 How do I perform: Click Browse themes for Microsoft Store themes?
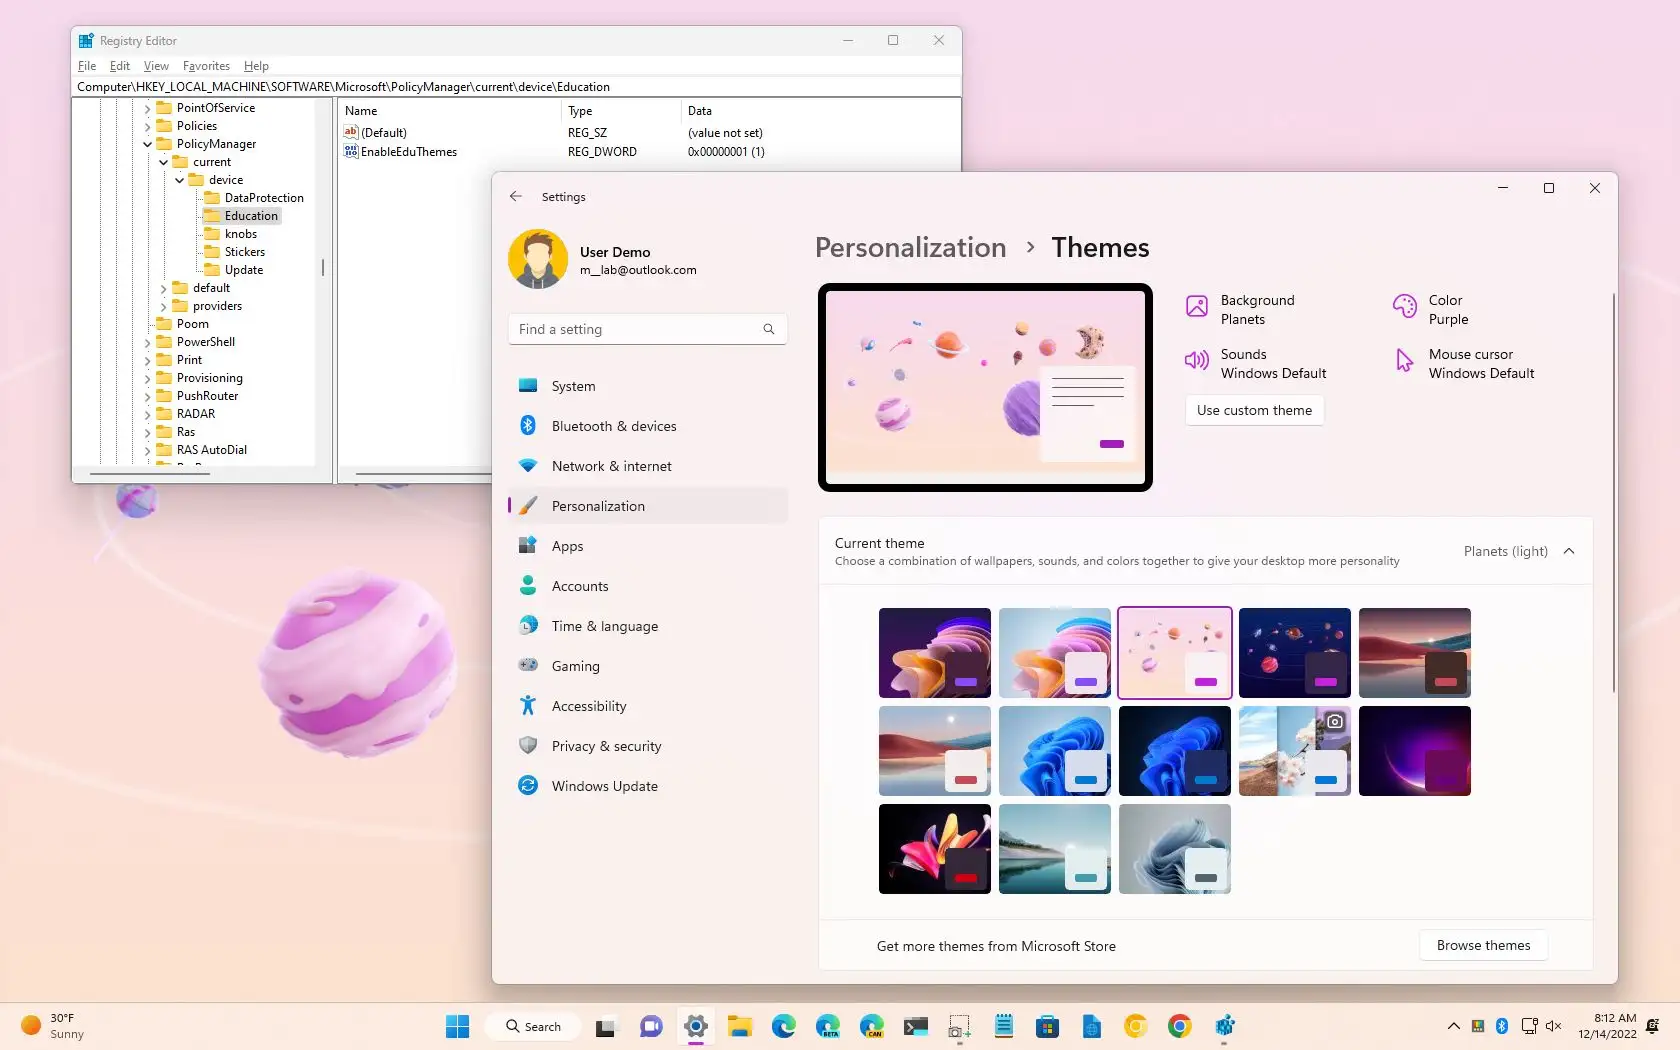1483,945
